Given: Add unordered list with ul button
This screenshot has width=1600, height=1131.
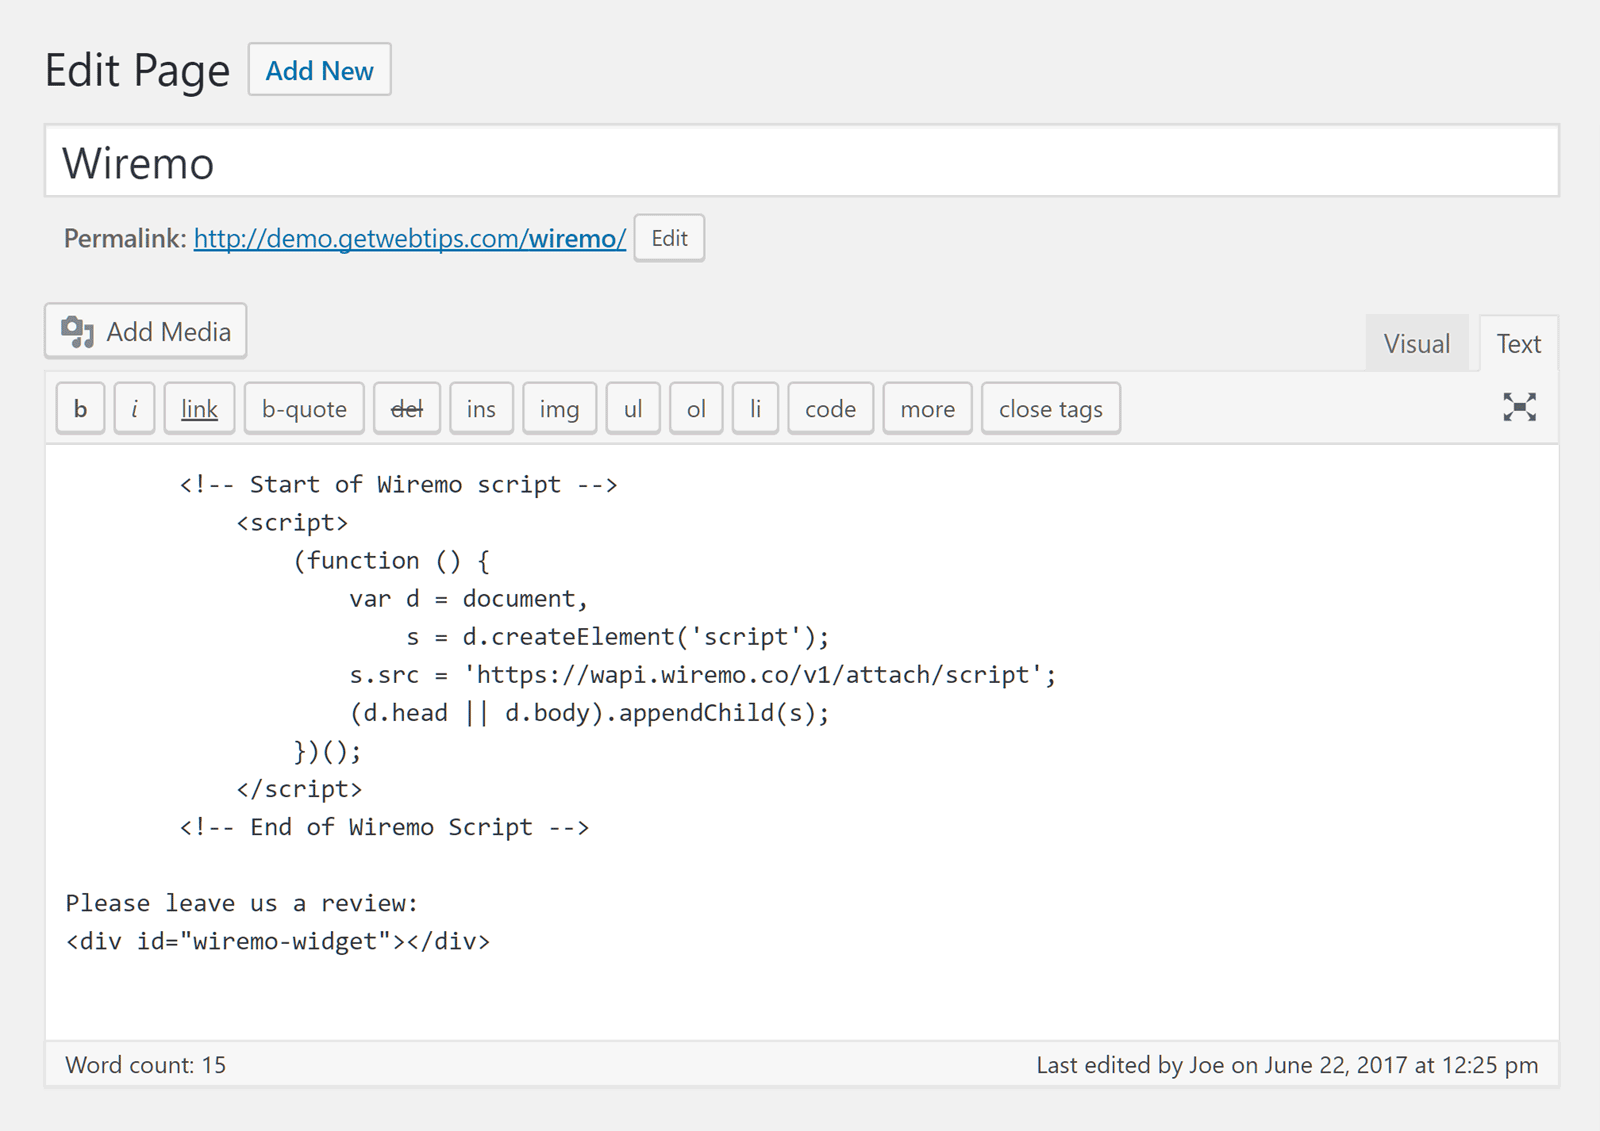Looking at the screenshot, I should [632, 409].
